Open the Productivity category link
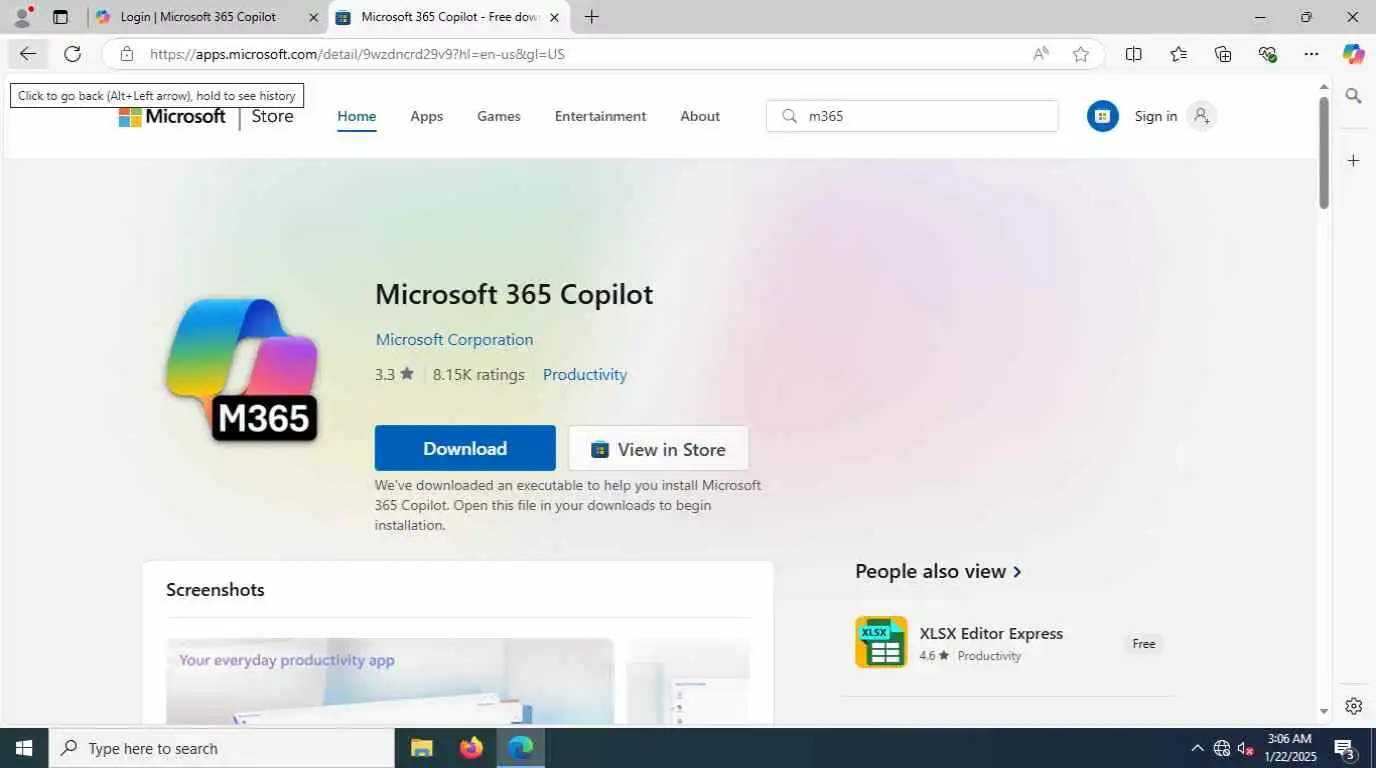This screenshot has height=768, width=1376. [x=585, y=375]
